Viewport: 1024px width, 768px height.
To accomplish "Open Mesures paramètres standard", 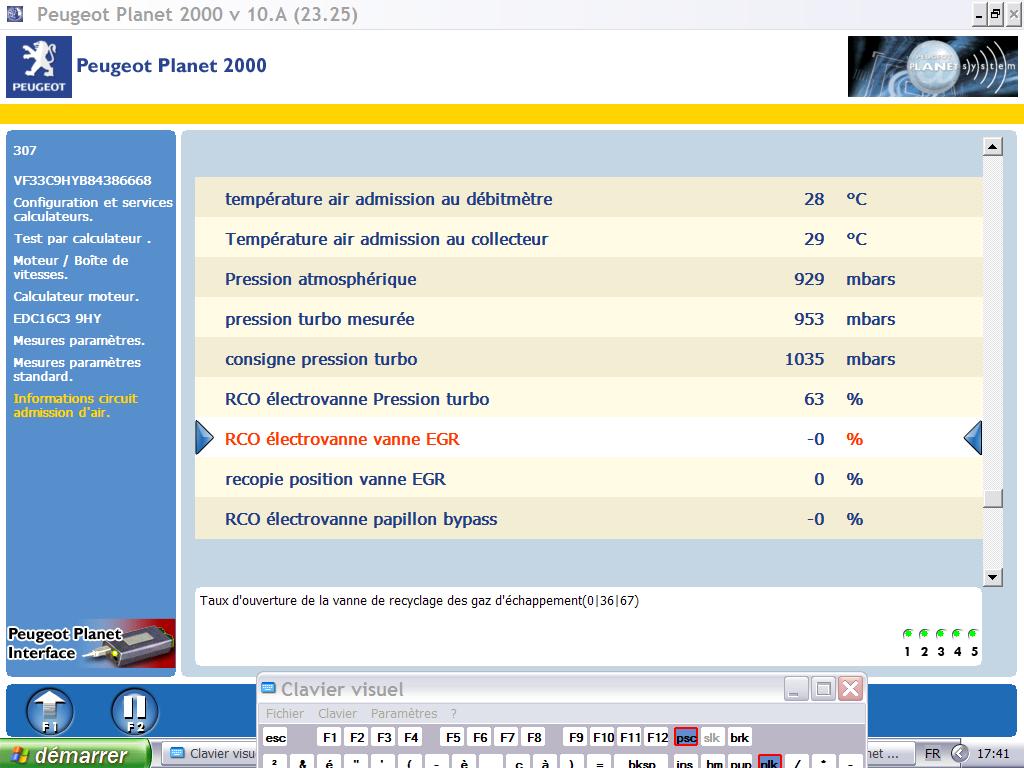I will click(x=77, y=369).
